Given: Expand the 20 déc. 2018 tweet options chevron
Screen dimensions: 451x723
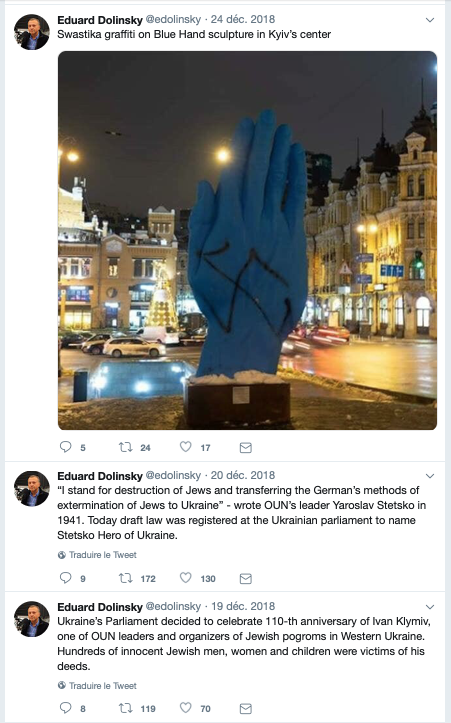Looking at the screenshot, I should click(x=430, y=476).
